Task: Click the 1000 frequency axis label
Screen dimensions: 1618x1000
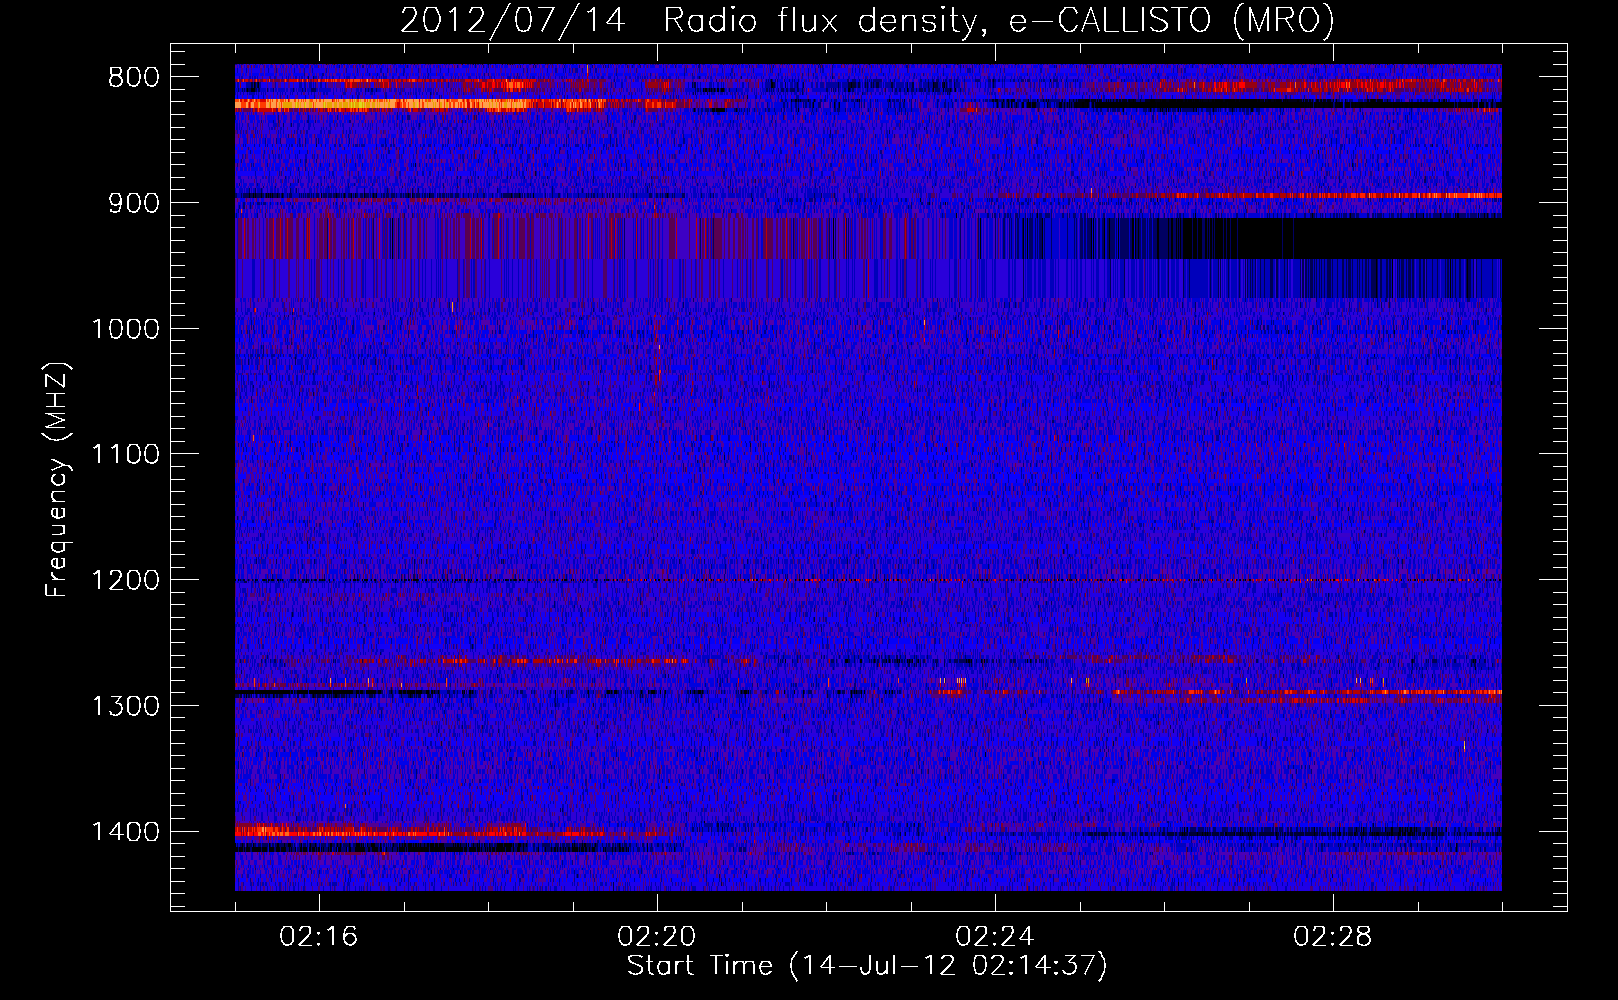Action: coord(125,329)
